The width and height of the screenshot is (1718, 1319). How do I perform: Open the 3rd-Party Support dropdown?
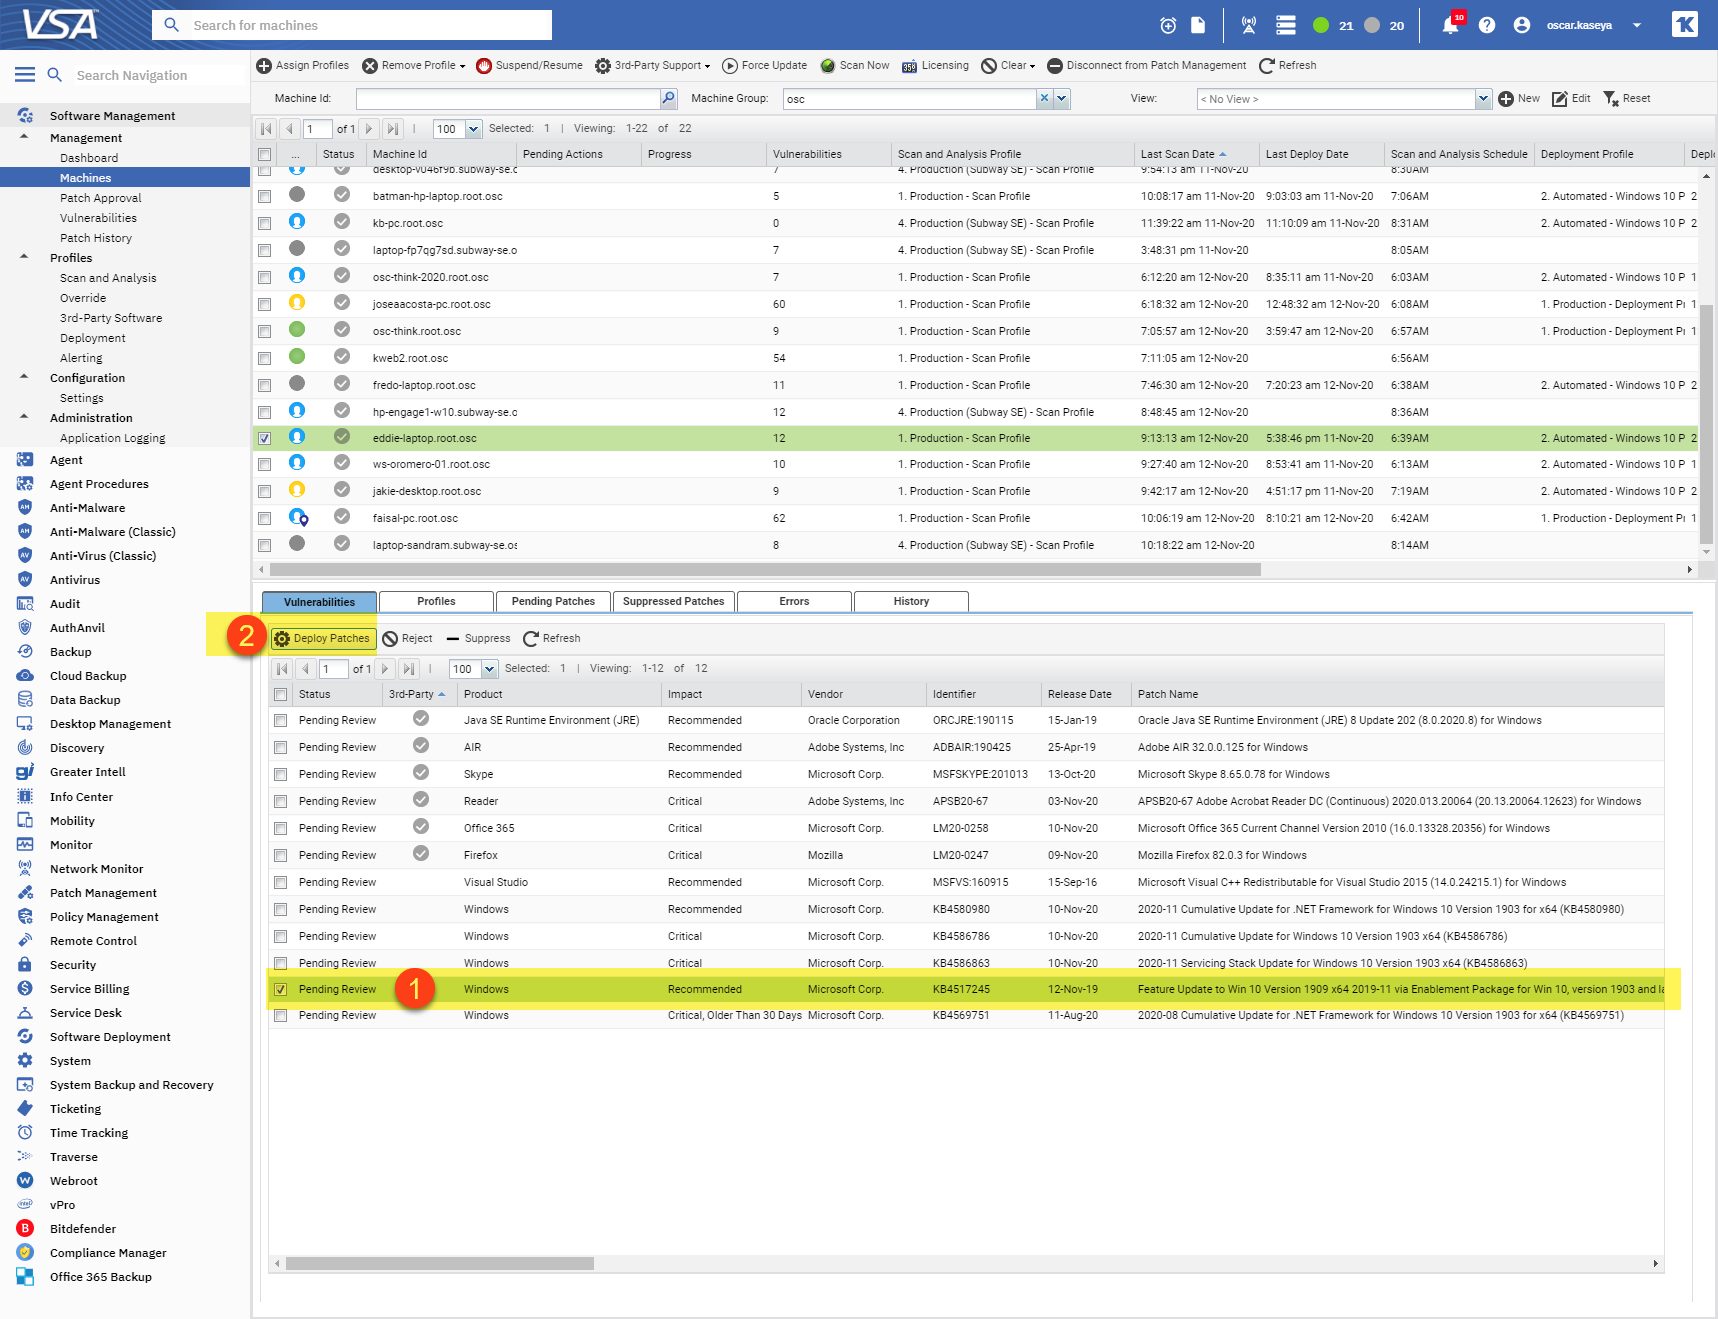pos(653,66)
